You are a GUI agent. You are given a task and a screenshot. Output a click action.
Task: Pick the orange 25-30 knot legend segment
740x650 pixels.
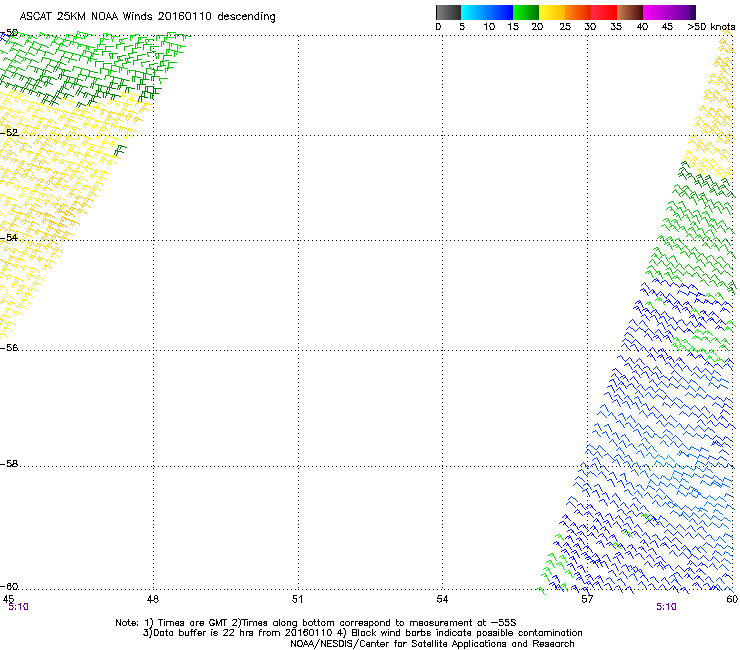(578, 12)
